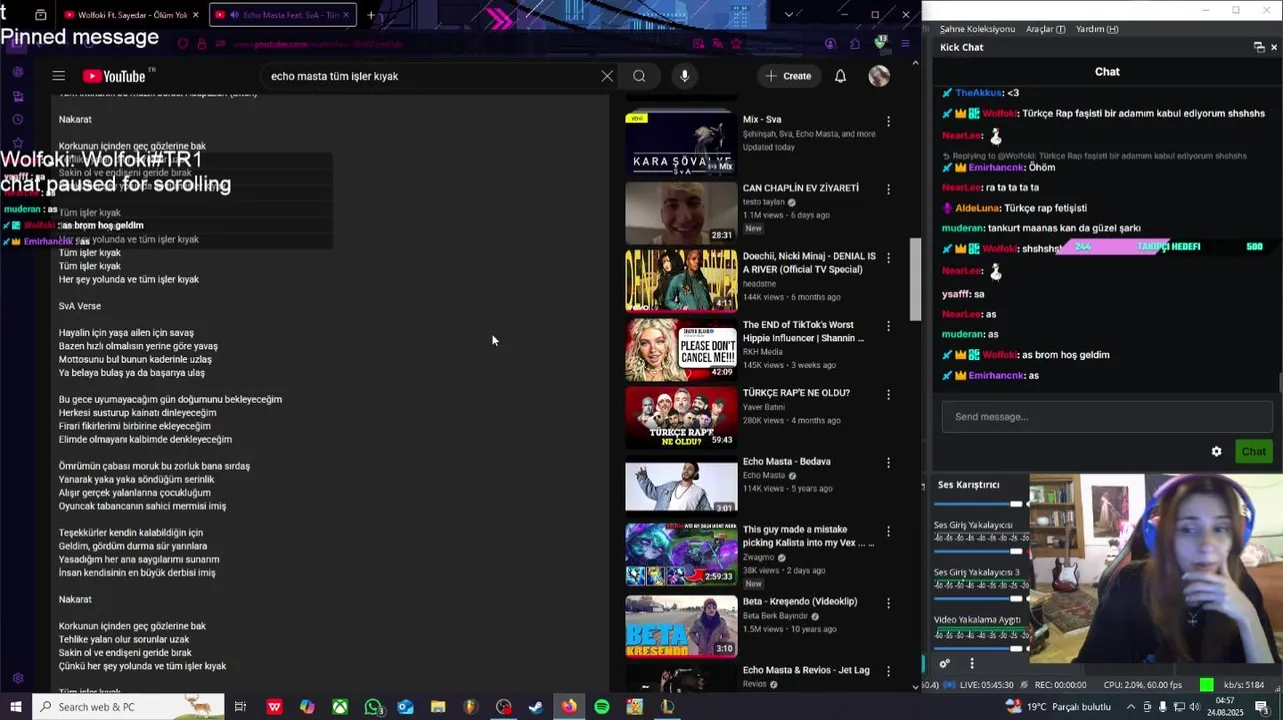Open the Windows notification center icon
Viewport: 1283px width, 720px height.
(x=1262, y=707)
